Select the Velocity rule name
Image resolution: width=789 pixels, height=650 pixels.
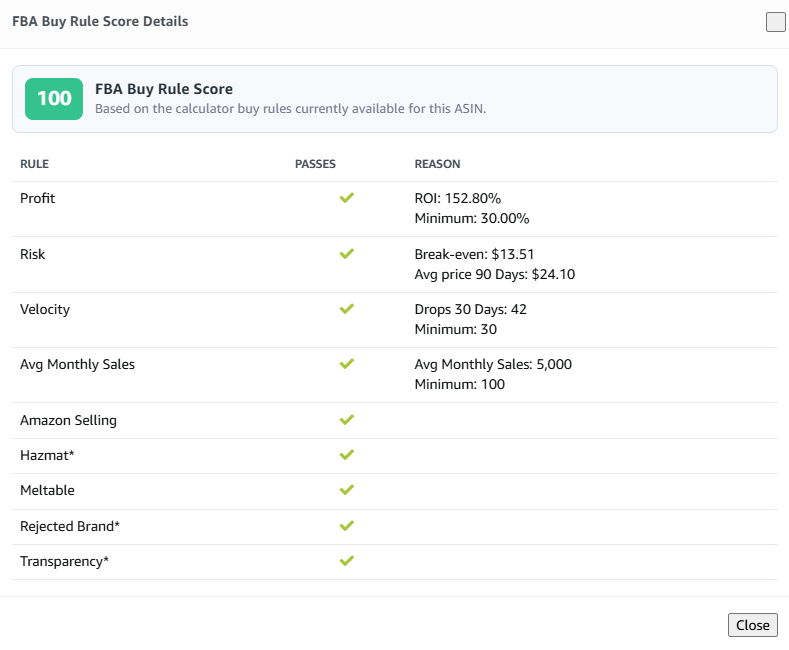[x=45, y=309]
